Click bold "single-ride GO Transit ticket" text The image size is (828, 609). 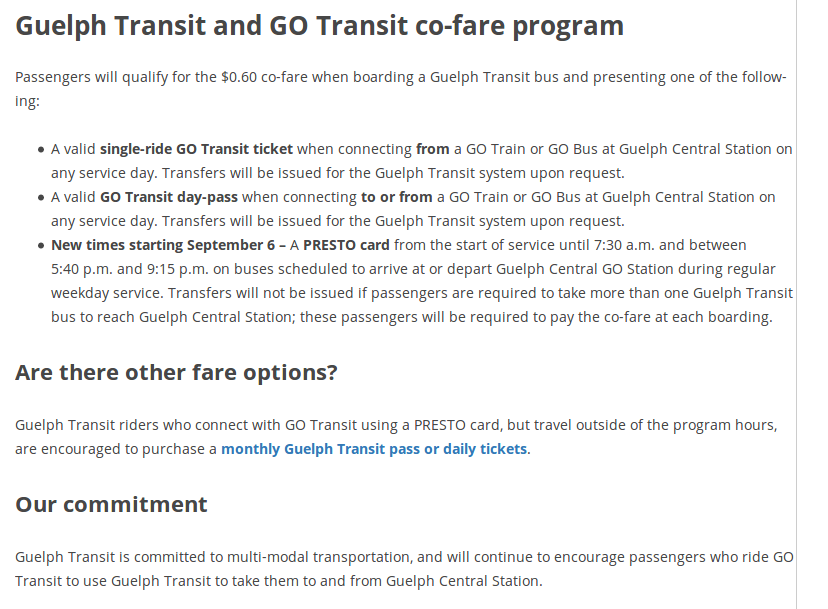196,149
